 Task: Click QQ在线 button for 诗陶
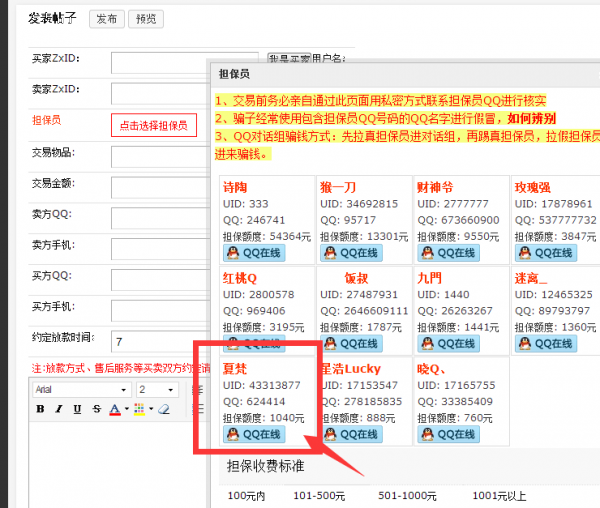pyautogui.click(x=254, y=253)
